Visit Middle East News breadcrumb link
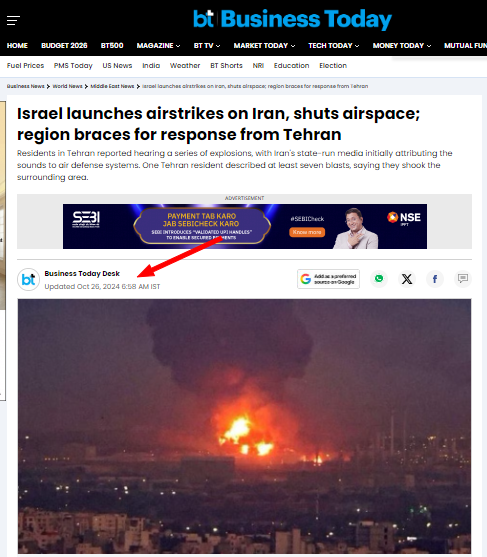 tap(112, 86)
